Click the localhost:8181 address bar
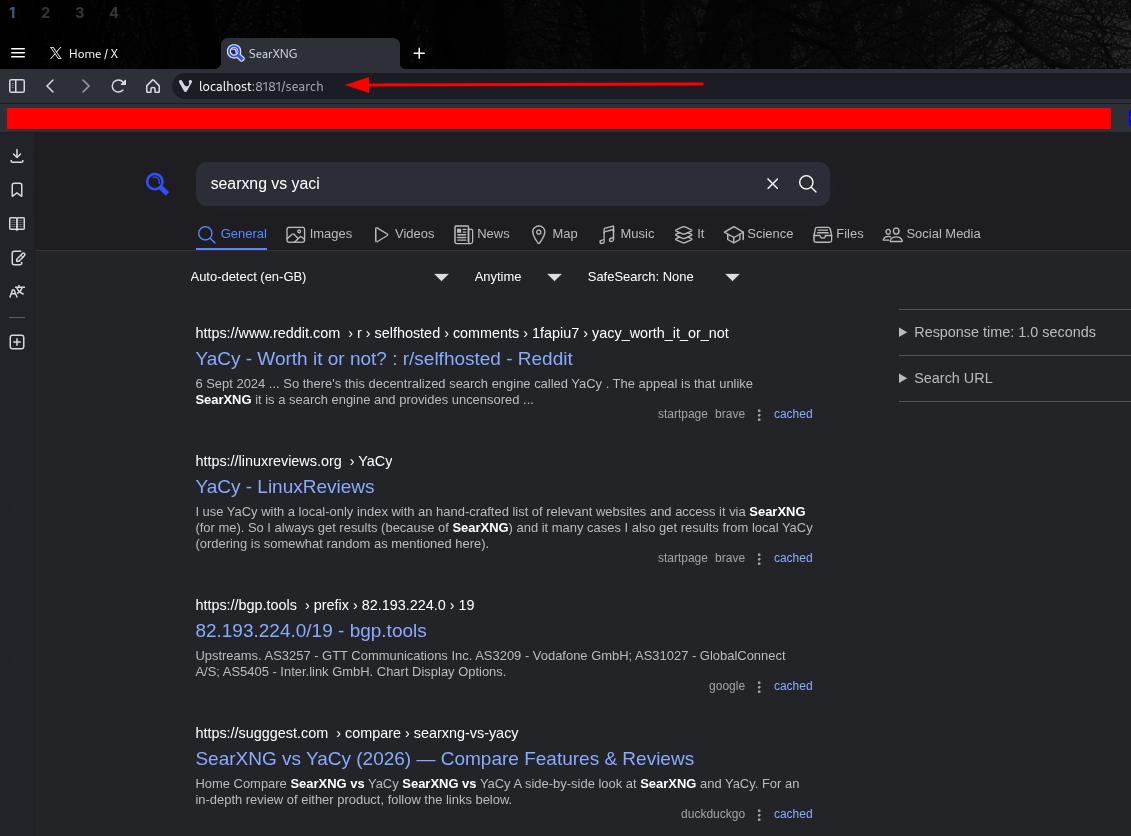1131x836 pixels. (261, 87)
